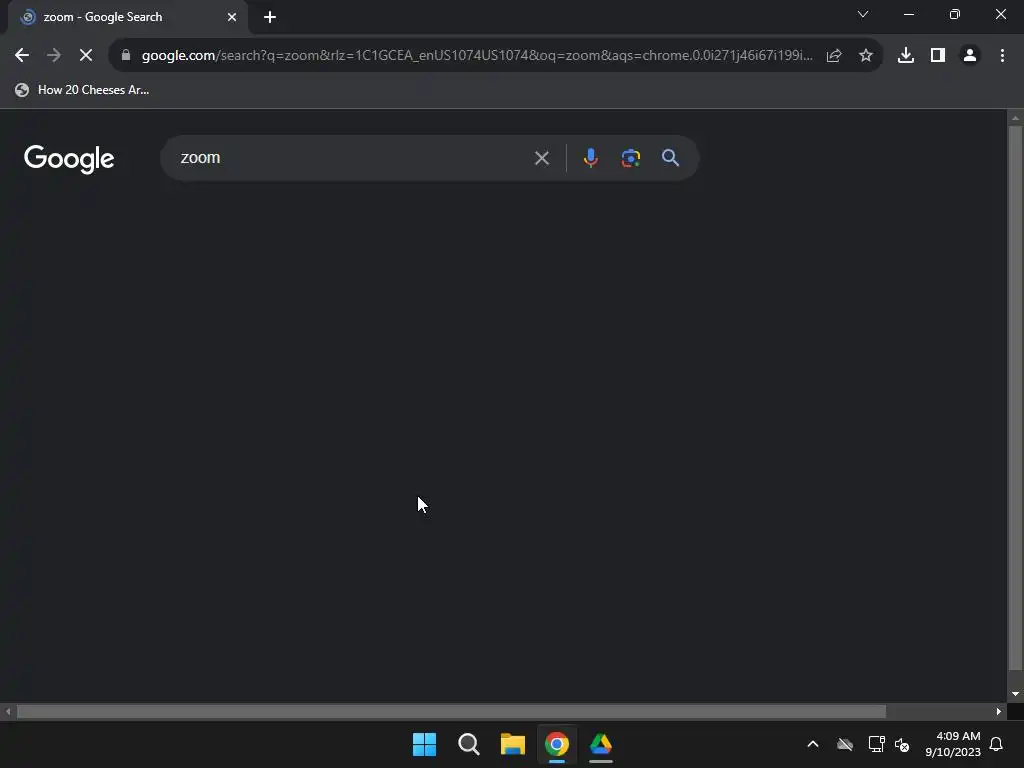
Task: Open the tab search dropdown chevron
Action: tap(863, 14)
